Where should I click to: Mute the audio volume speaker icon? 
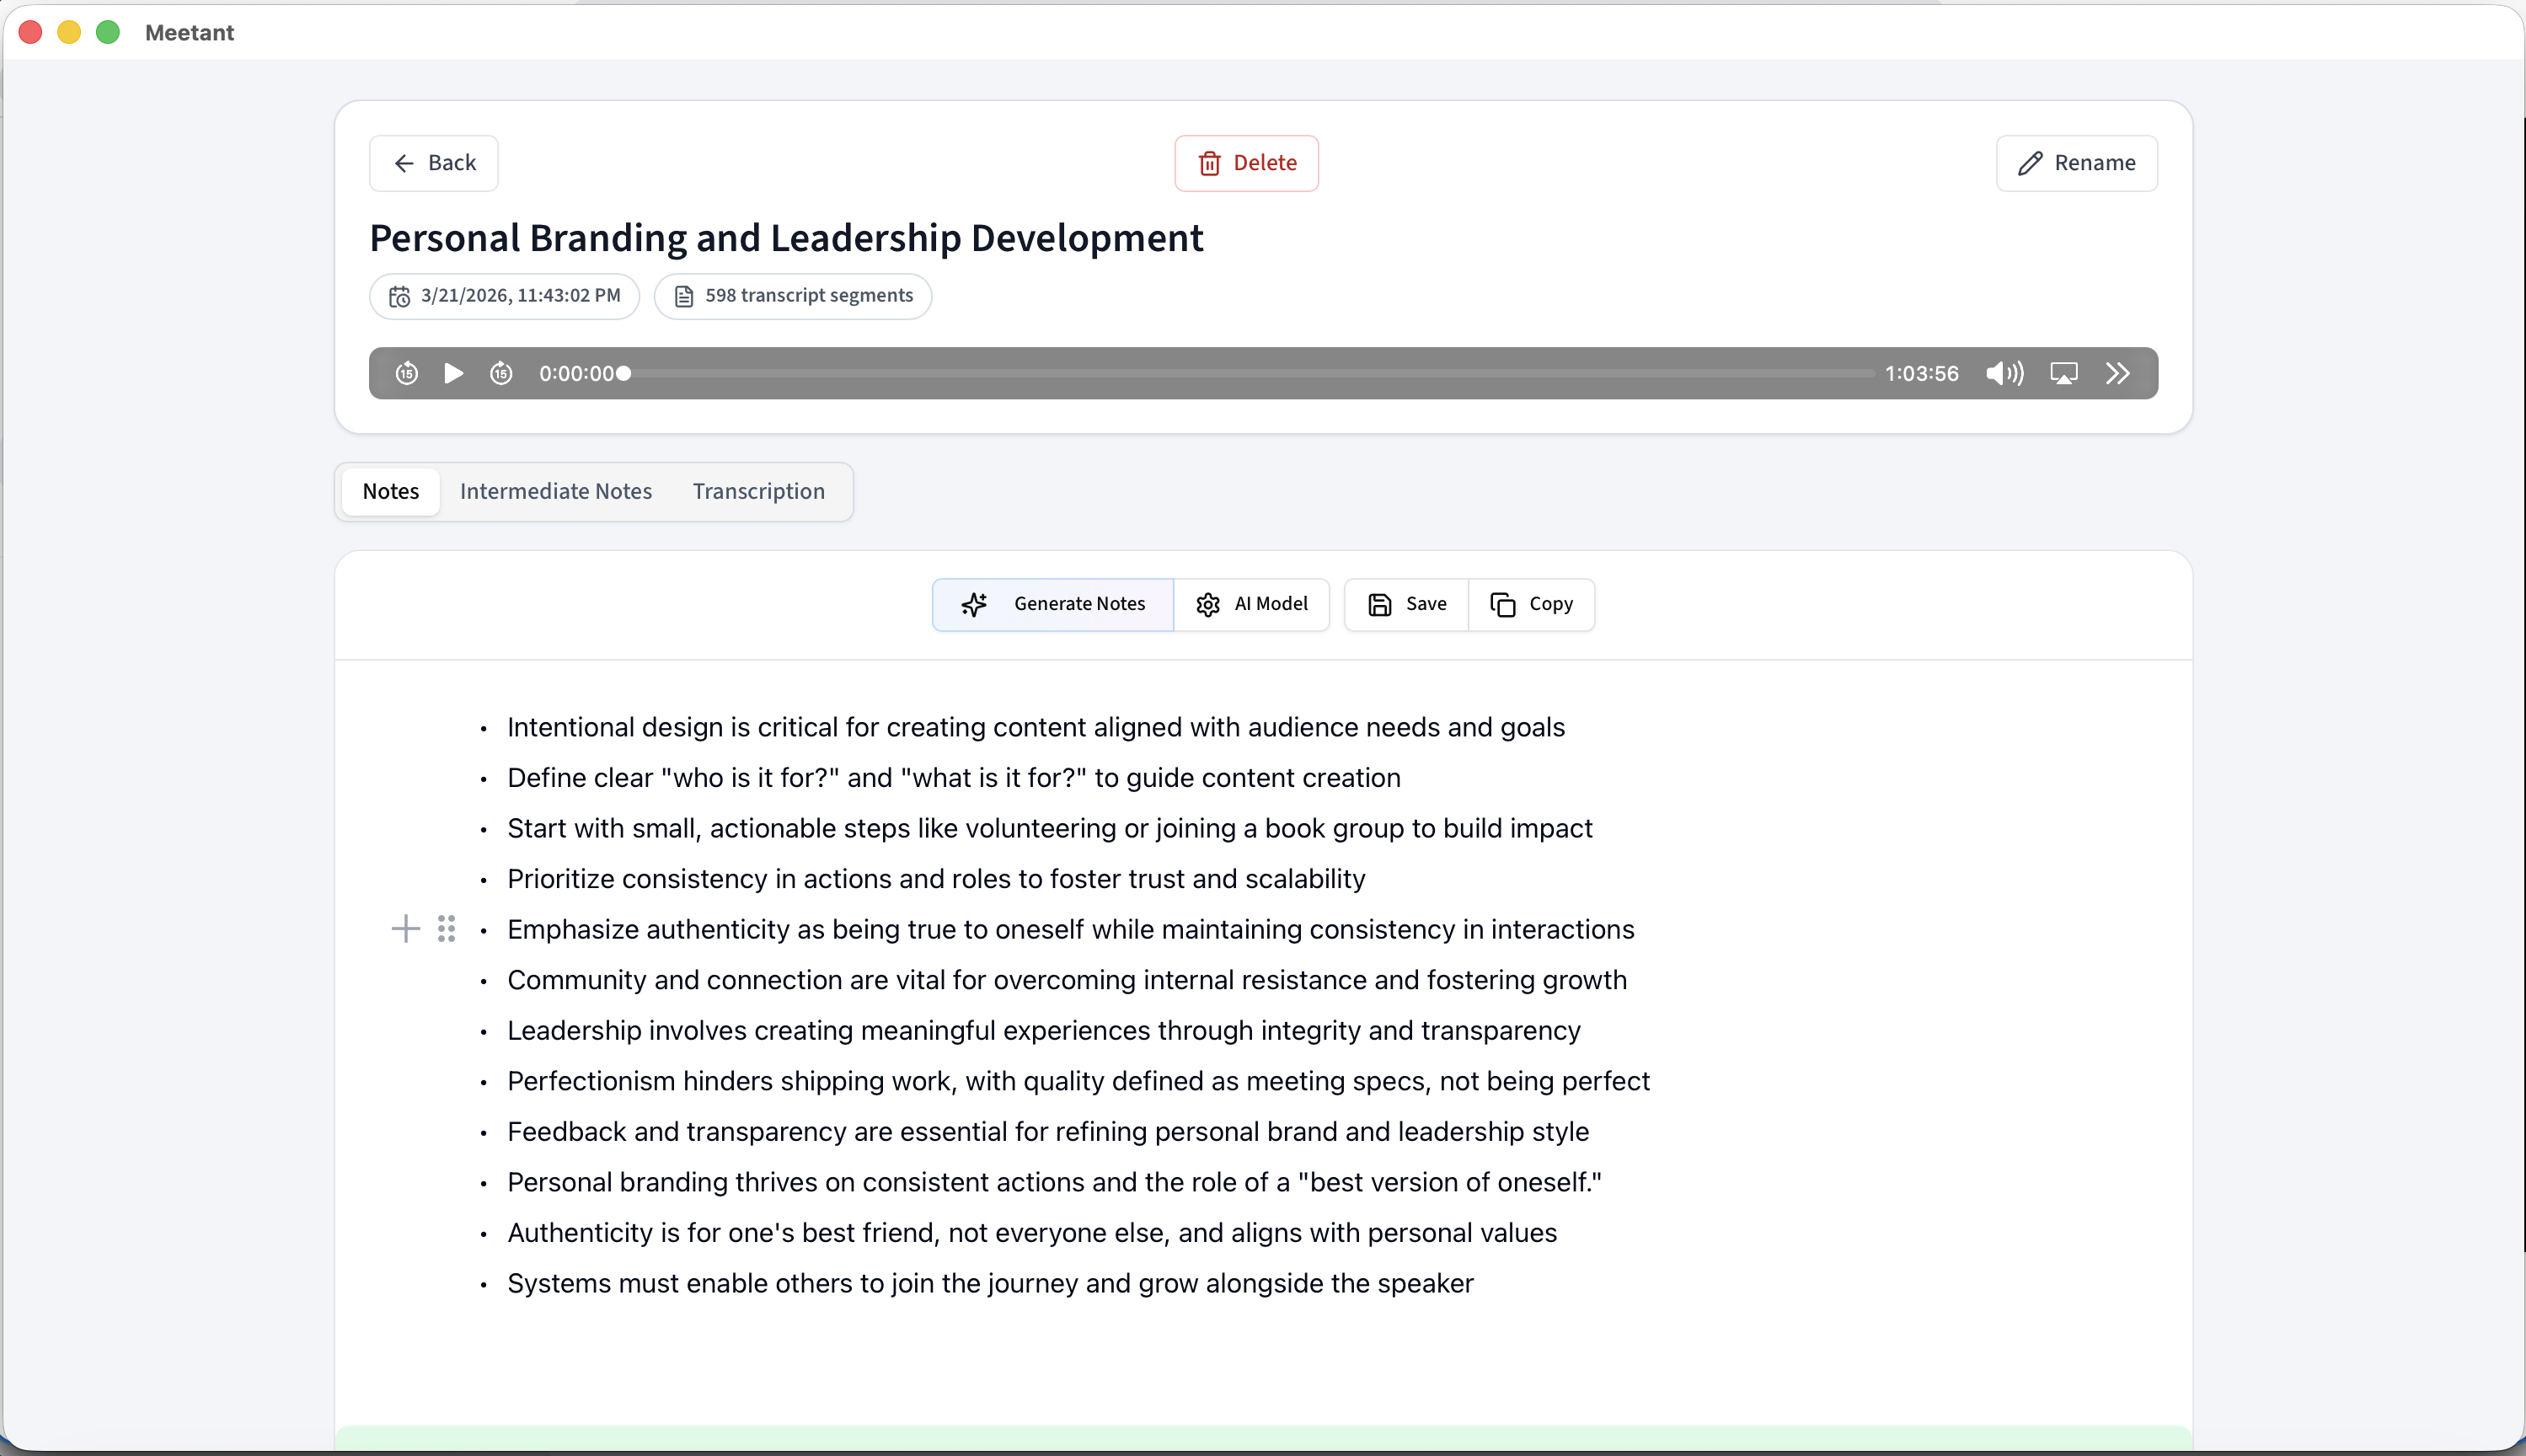2004,373
